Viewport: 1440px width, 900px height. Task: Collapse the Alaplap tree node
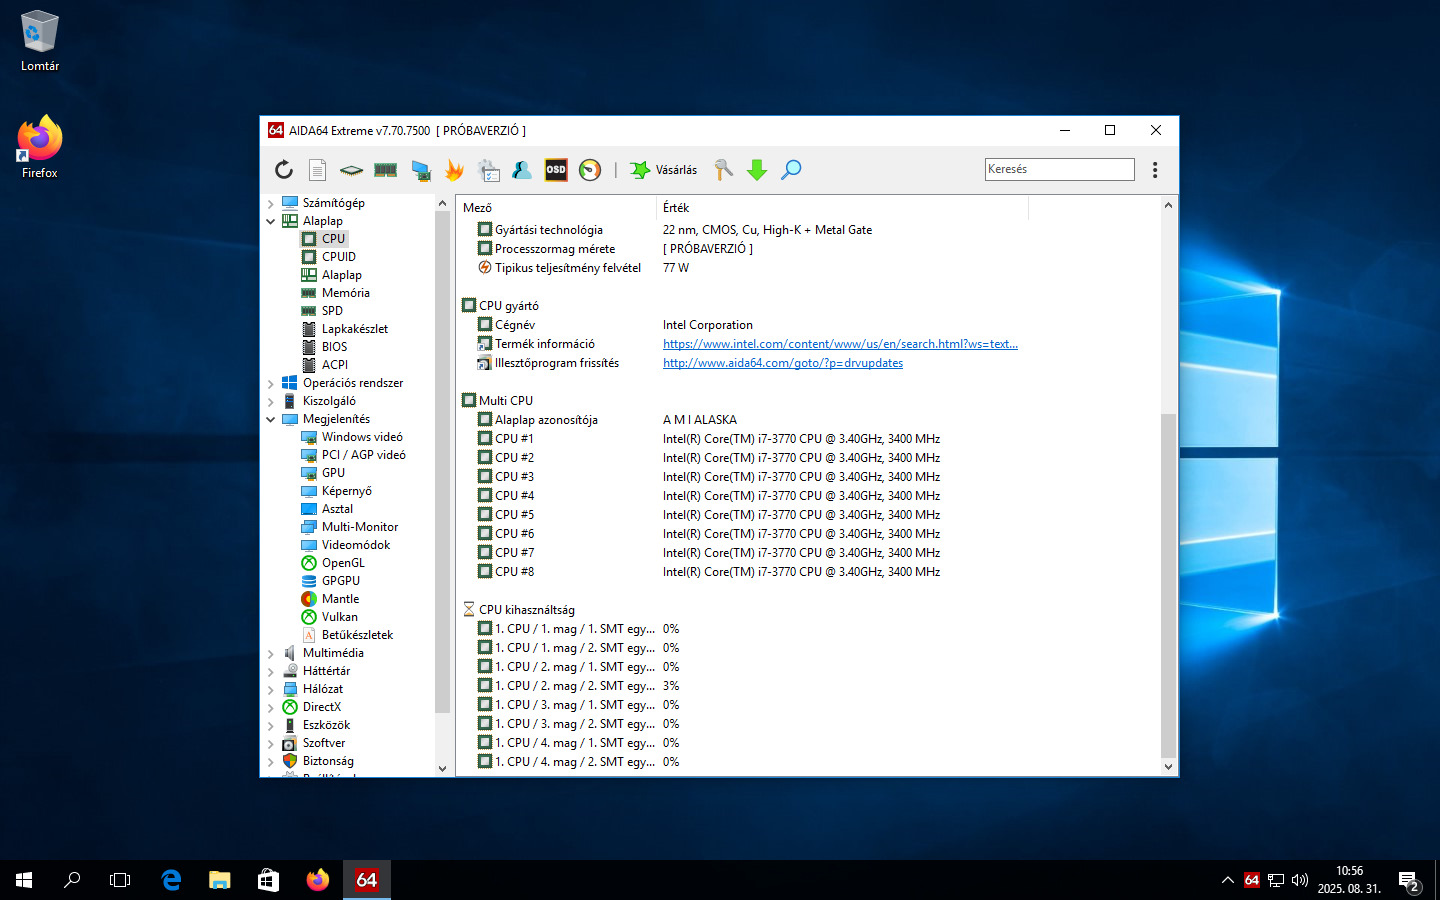[x=271, y=221]
